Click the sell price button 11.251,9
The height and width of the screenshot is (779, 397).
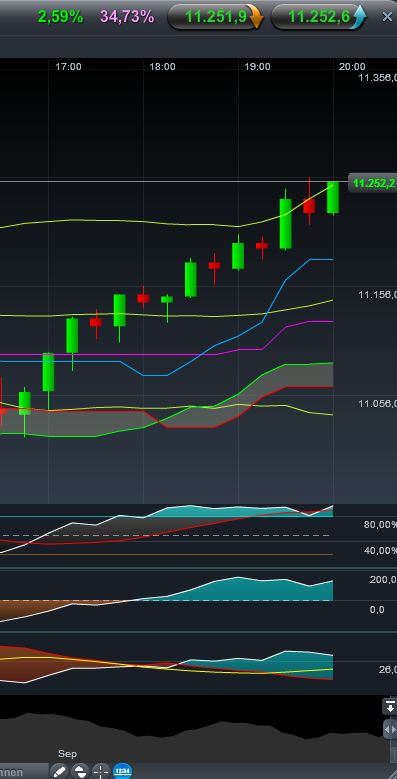[215, 17]
